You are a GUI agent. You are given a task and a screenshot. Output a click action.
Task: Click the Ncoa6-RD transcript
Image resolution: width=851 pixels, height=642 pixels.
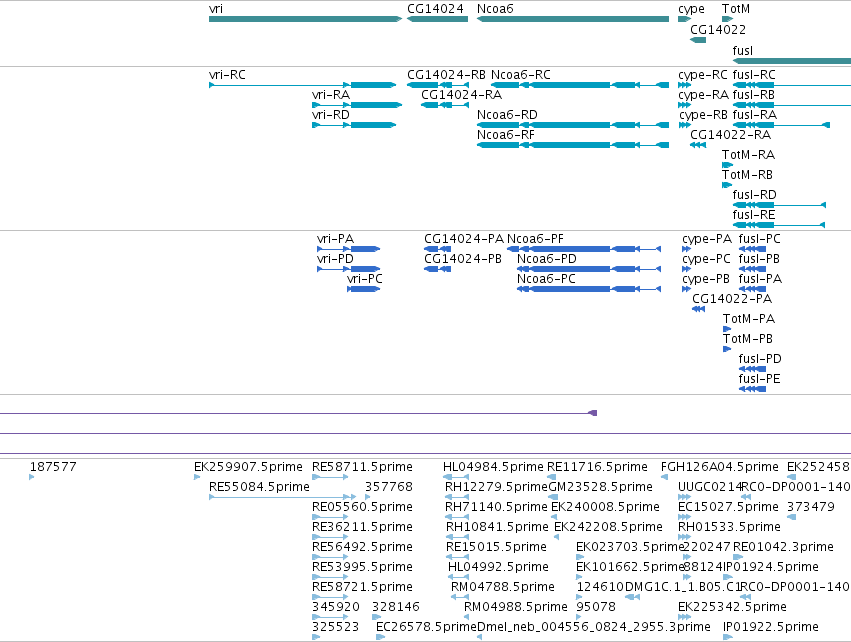pyautogui.click(x=573, y=125)
